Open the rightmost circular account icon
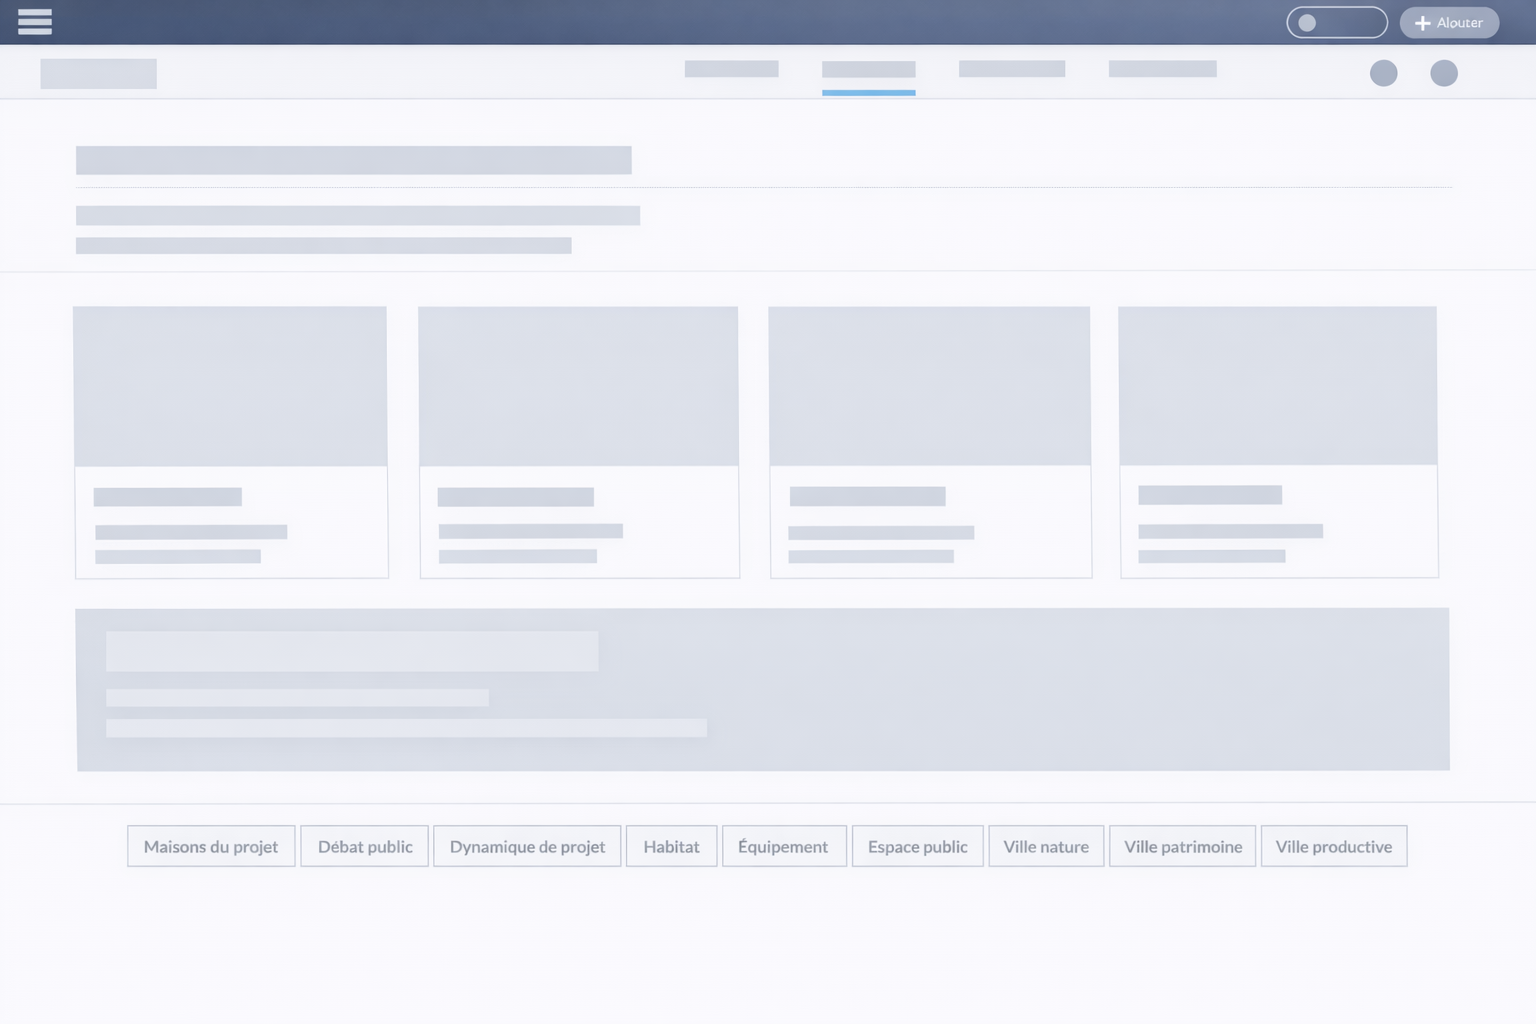This screenshot has width=1536, height=1024. click(x=1444, y=72)
